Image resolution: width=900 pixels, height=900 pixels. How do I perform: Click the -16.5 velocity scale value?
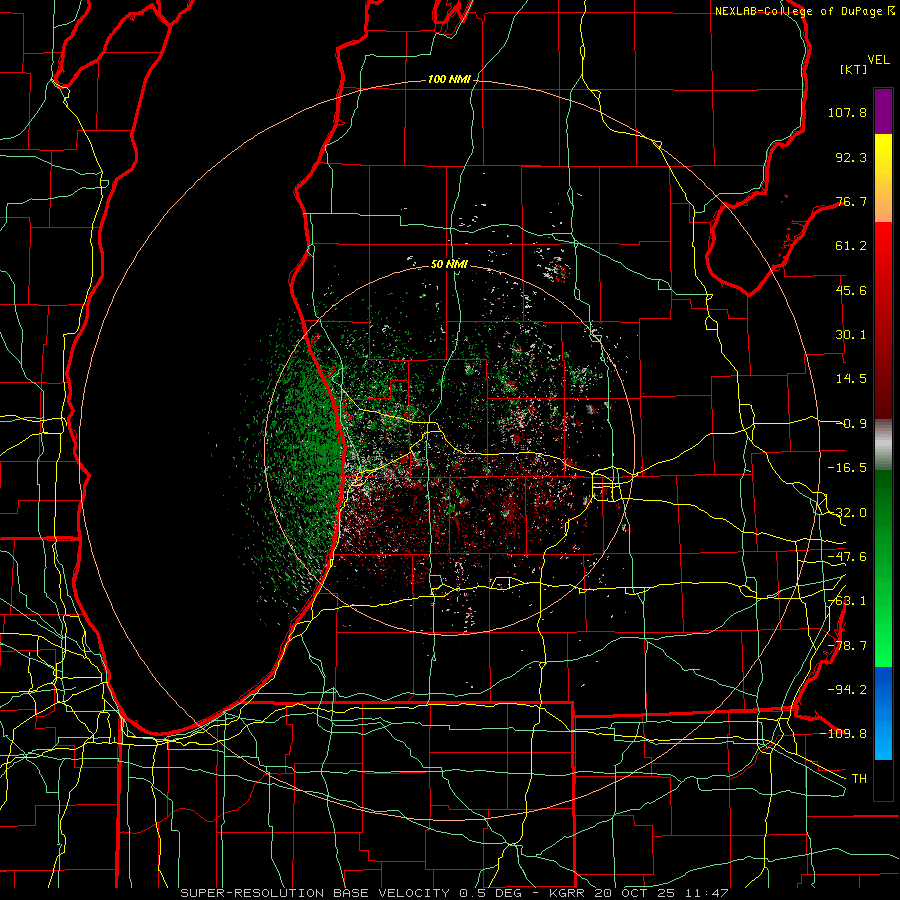pos(847,468)
